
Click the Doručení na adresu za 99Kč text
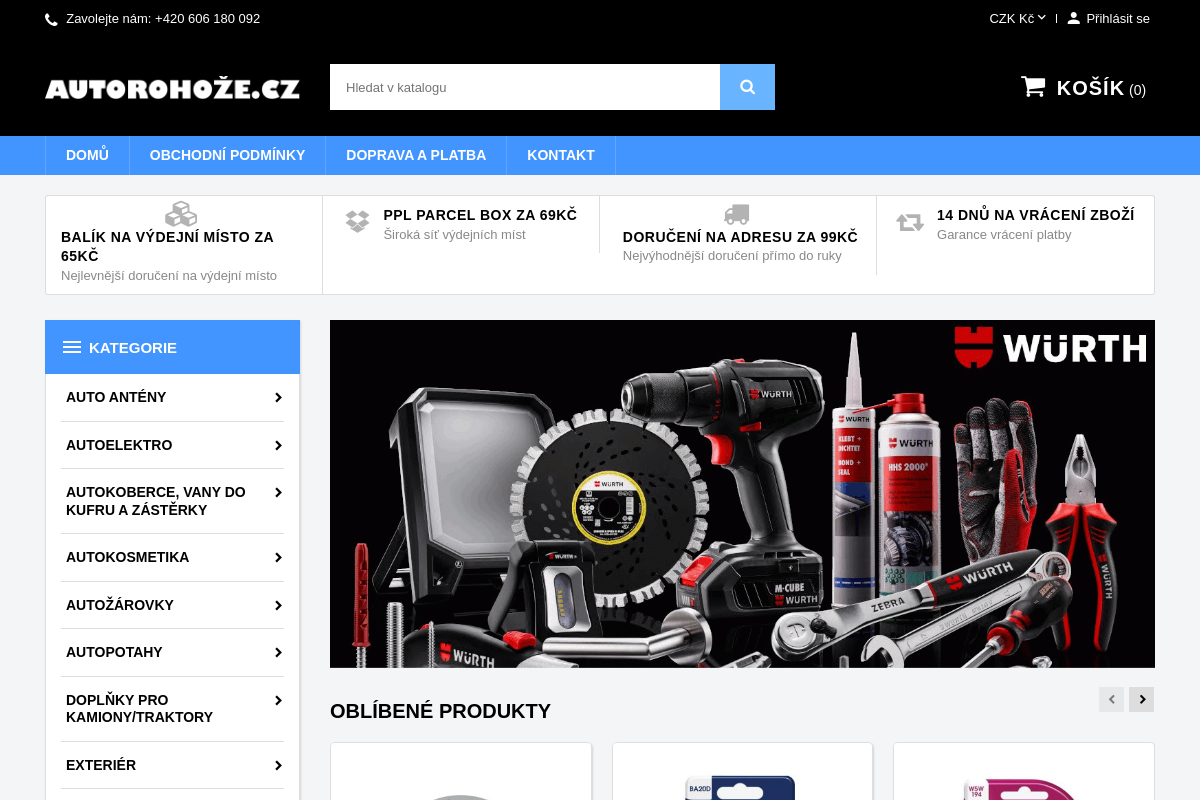point(740,237)
